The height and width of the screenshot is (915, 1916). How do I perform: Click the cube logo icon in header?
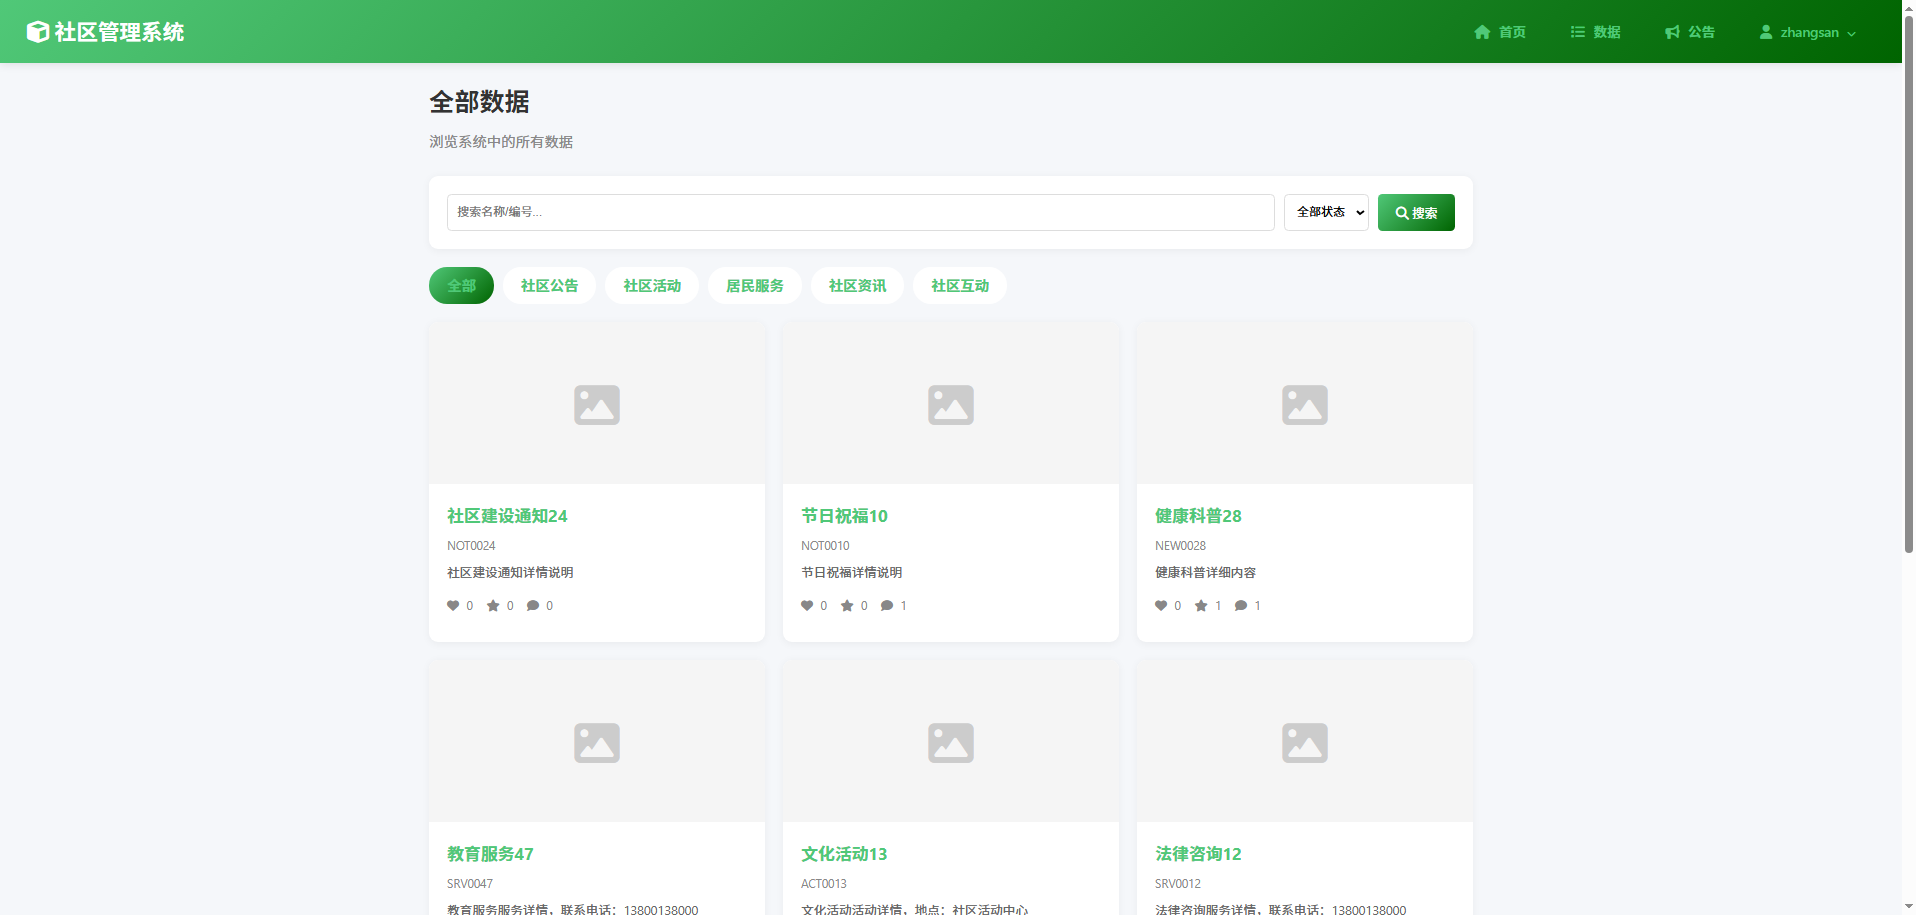[37, 32]
